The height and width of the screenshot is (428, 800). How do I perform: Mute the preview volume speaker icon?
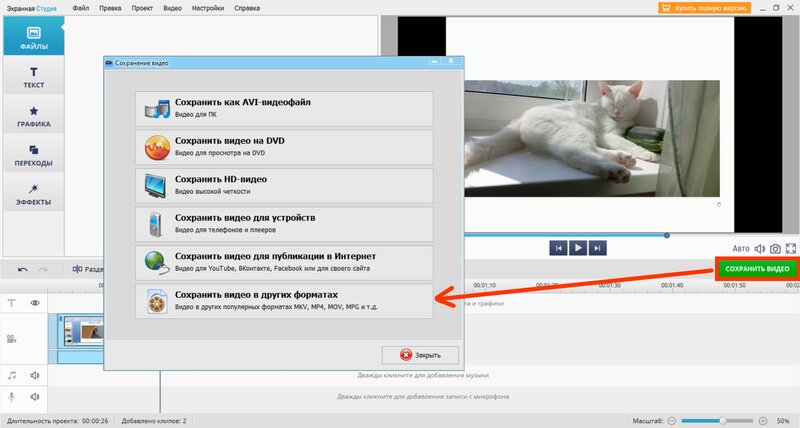760,248
